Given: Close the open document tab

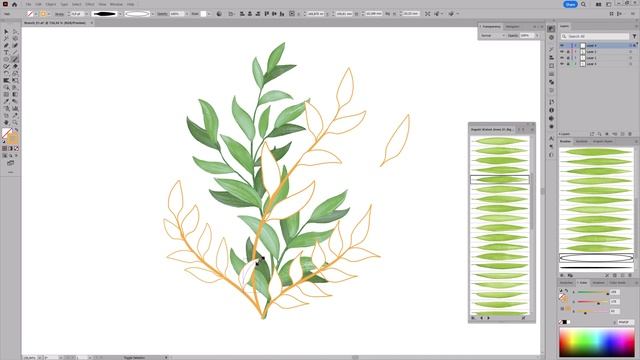Looking at the screenshot, I should [x=91, y=23].
